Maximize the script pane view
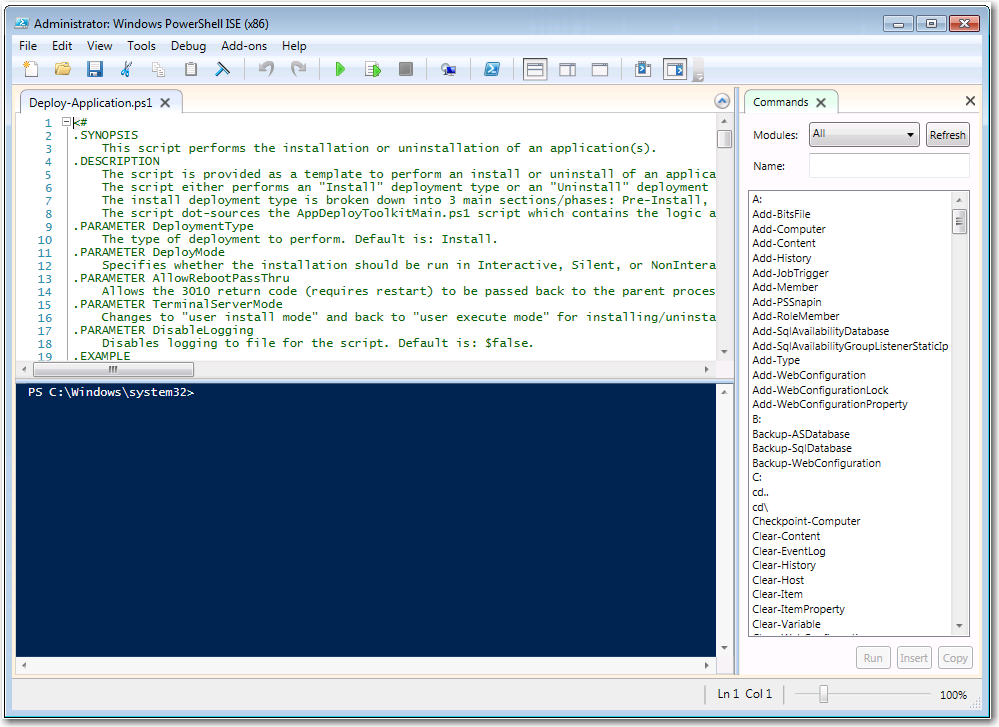The image size is (999, 727). [x=599, y=69]
